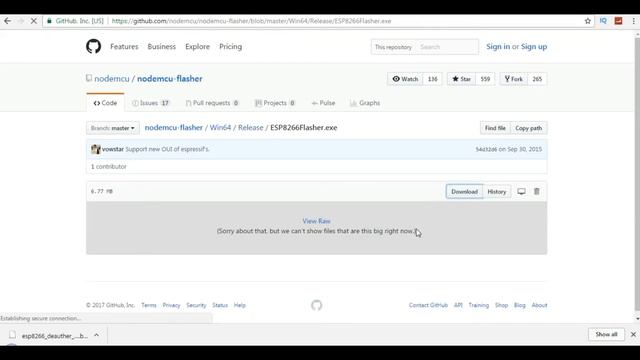Open nodemcu owner link
The image size is (640, 360).
coord(112,79)
